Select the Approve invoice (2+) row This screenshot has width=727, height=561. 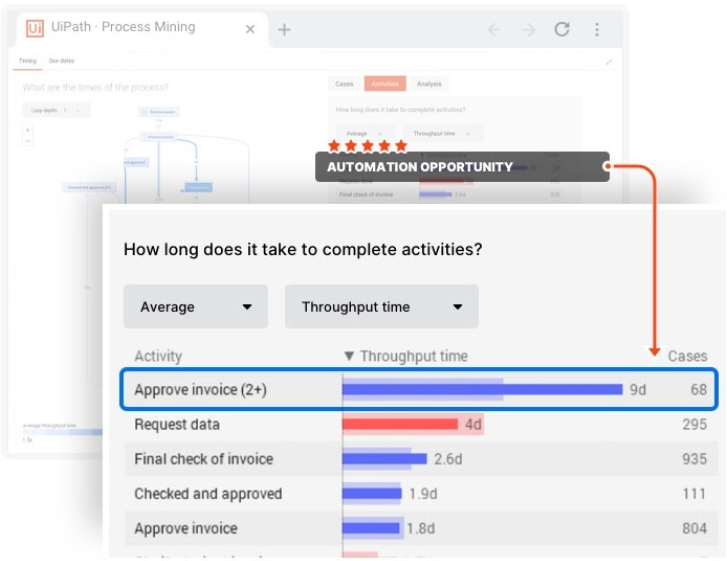coord(419,389)
